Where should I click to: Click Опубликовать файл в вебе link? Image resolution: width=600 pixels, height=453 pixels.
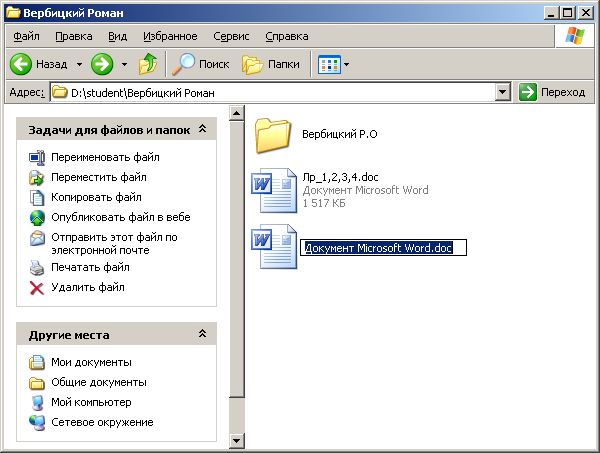pos(121,217)
